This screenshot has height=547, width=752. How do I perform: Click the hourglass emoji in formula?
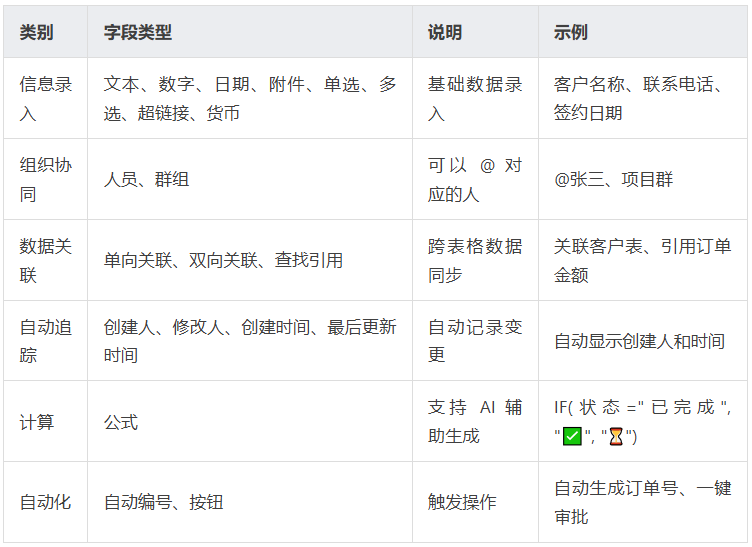616,436
